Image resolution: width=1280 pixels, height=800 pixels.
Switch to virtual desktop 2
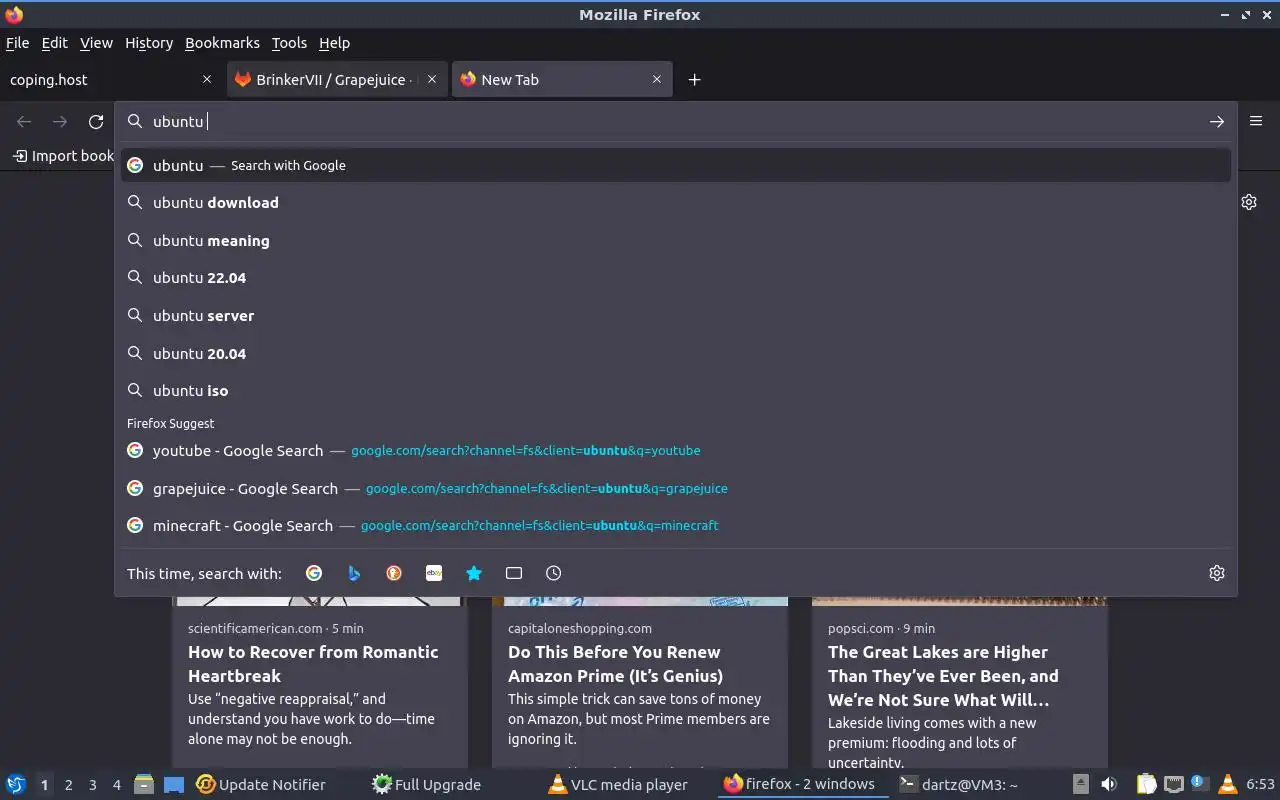tap(68, 785)
